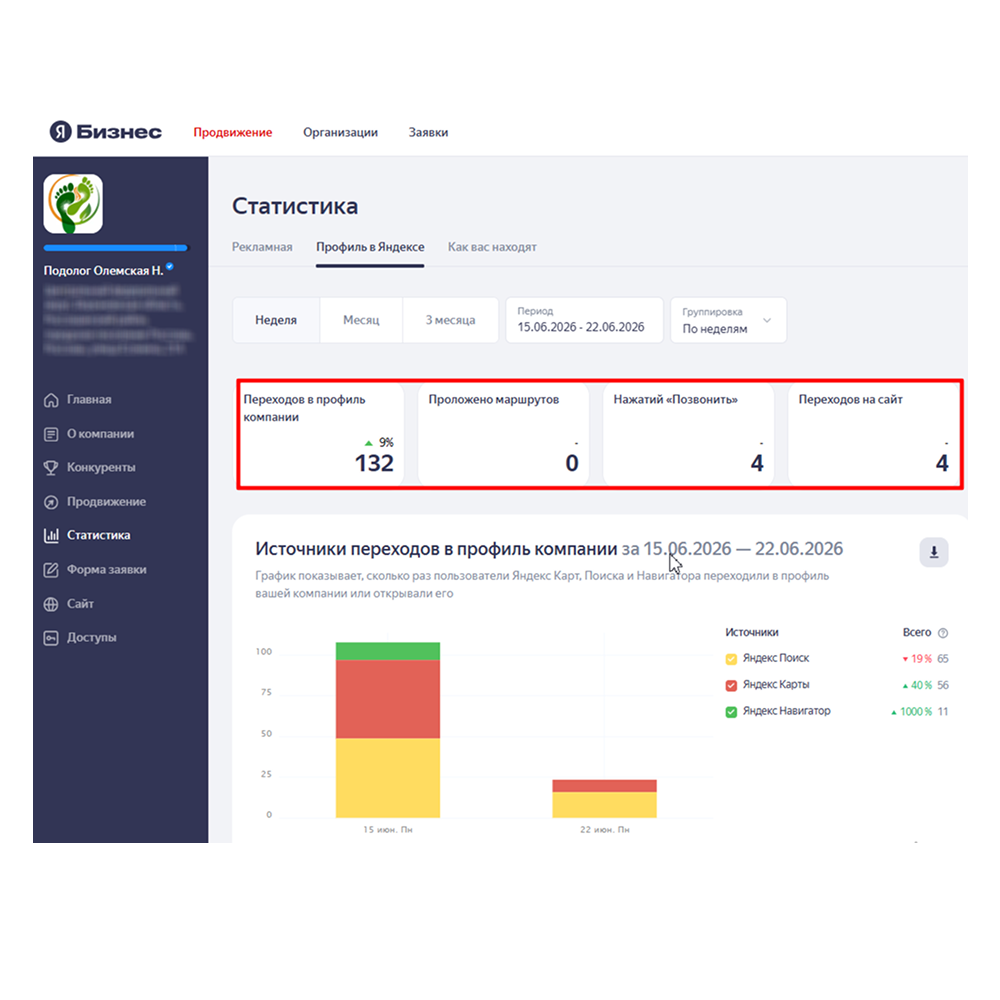Click the yellow Поиск segment of 15 июн bar
The image size is (1000, 1000).
(388, 778)
